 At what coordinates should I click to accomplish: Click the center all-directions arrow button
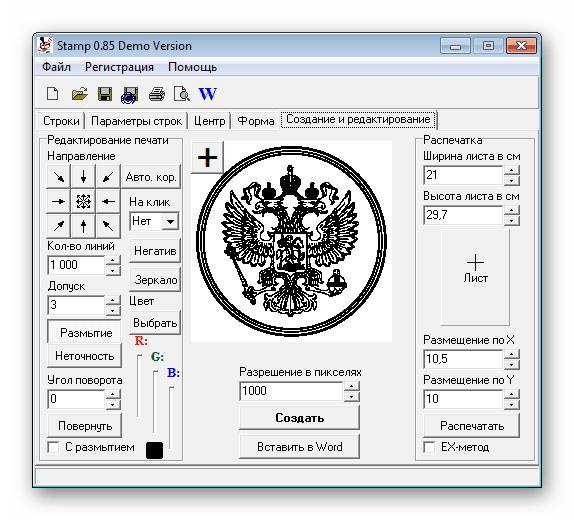pos(83,201)
